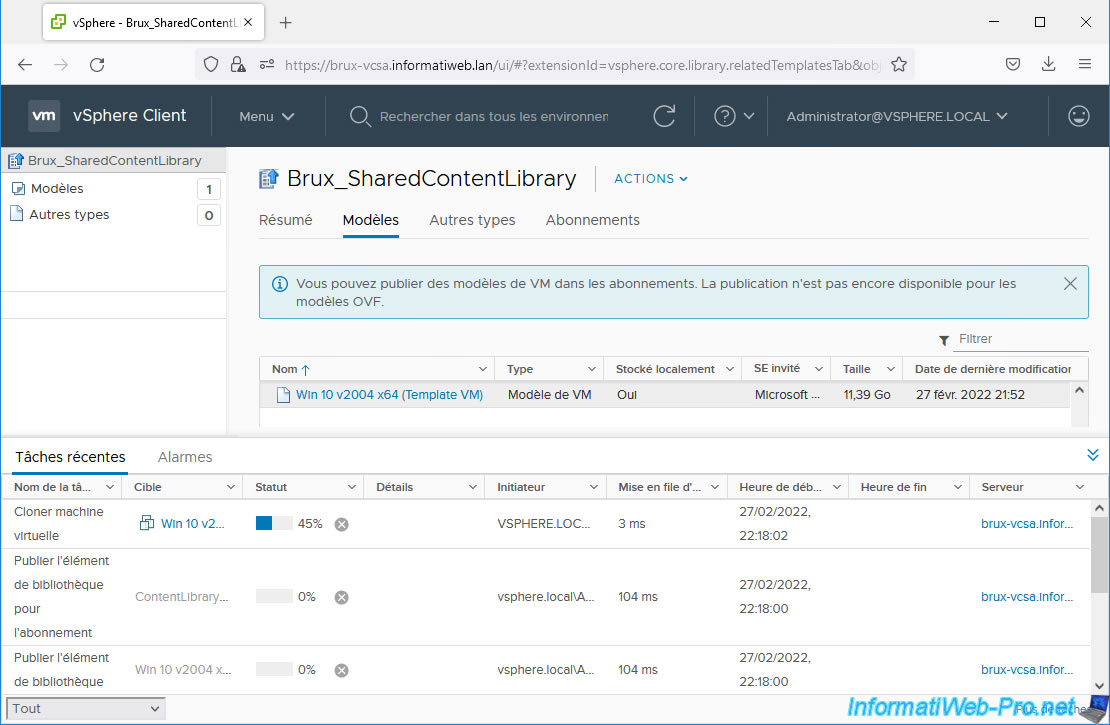Open the Statut column chevron in tasks
The height and width of the screenshot is (725, 1110).
[x=351, y=487]
